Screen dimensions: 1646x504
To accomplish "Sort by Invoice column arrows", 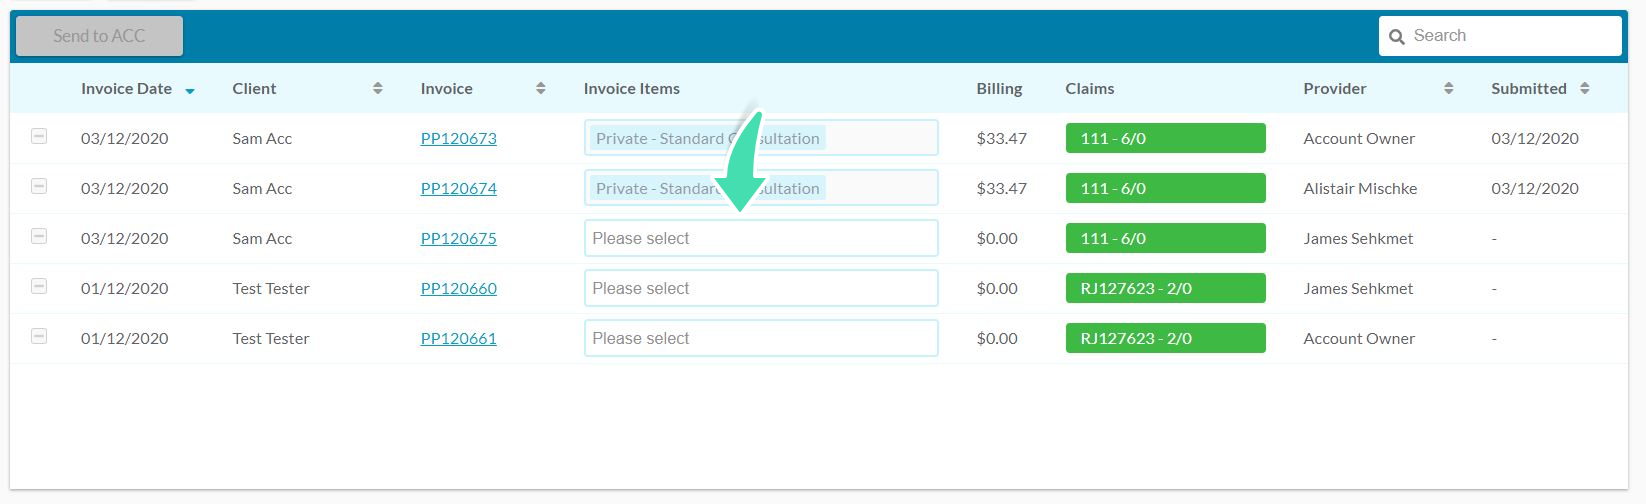I will click(540, 88).
